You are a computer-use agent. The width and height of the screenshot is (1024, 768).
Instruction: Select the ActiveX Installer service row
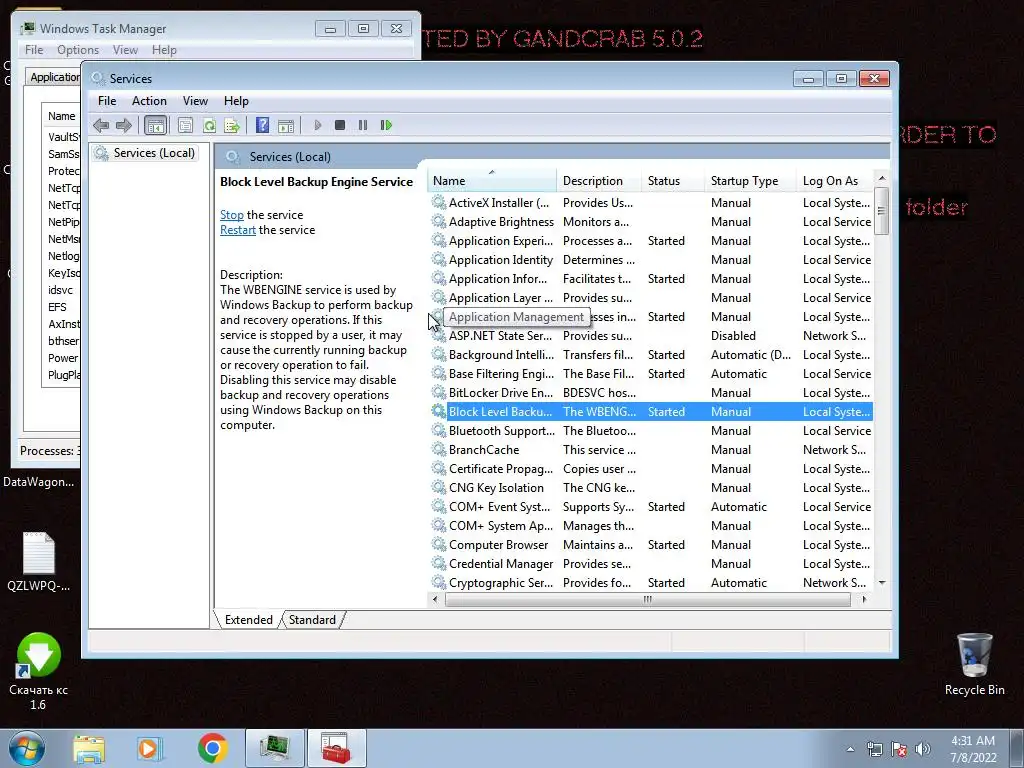tap(651, 203)
